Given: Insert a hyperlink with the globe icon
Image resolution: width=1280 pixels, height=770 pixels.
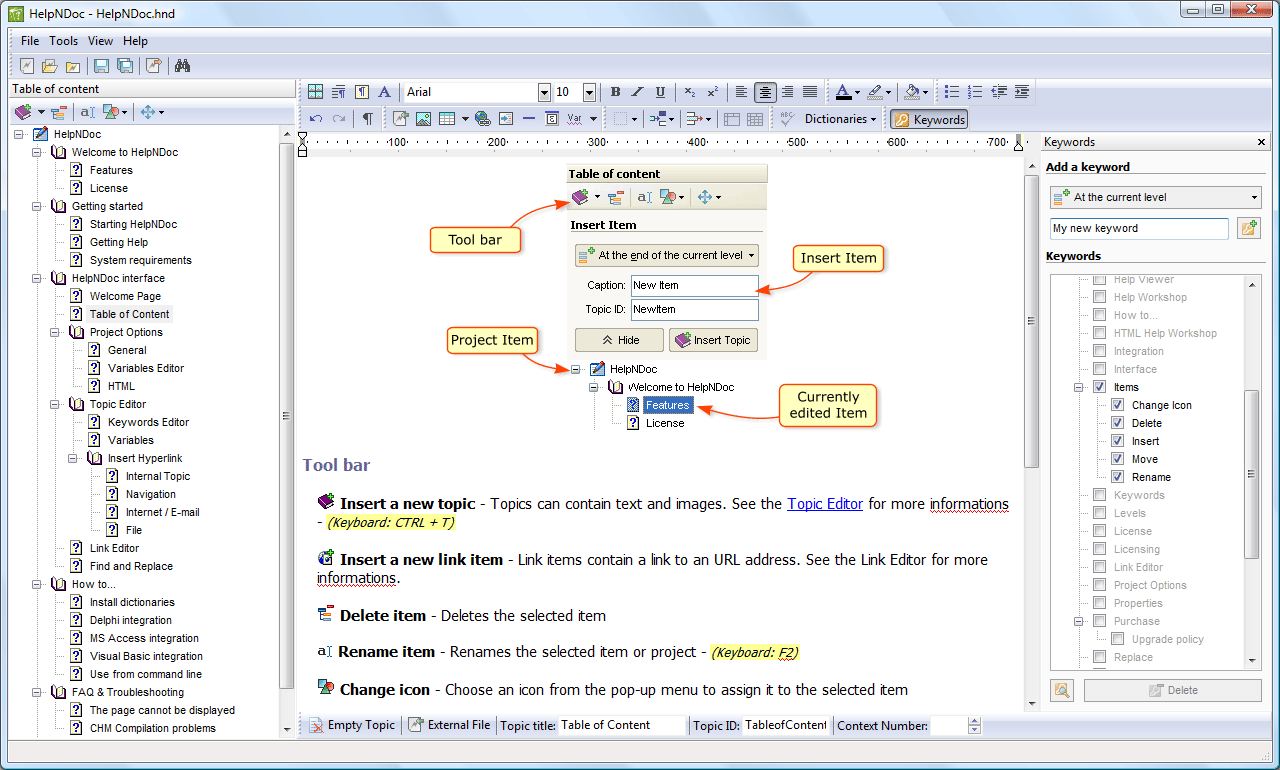Looking at the screenshot, I should point(483,119).
